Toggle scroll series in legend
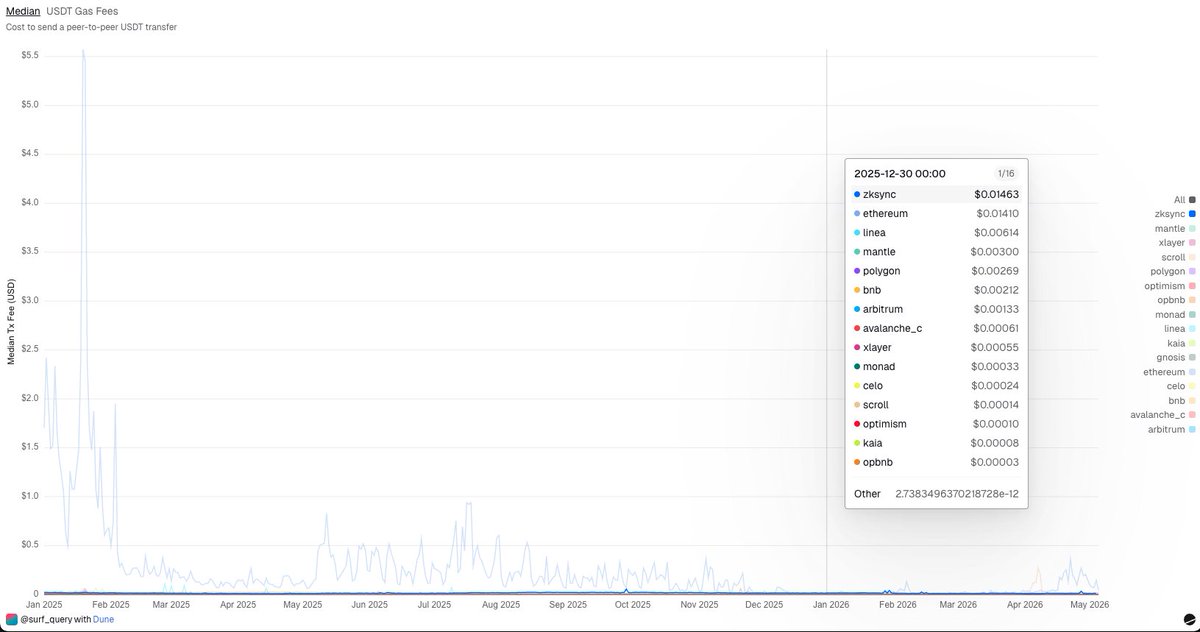Screen dimensions: 1200x632 point(1178,257)
